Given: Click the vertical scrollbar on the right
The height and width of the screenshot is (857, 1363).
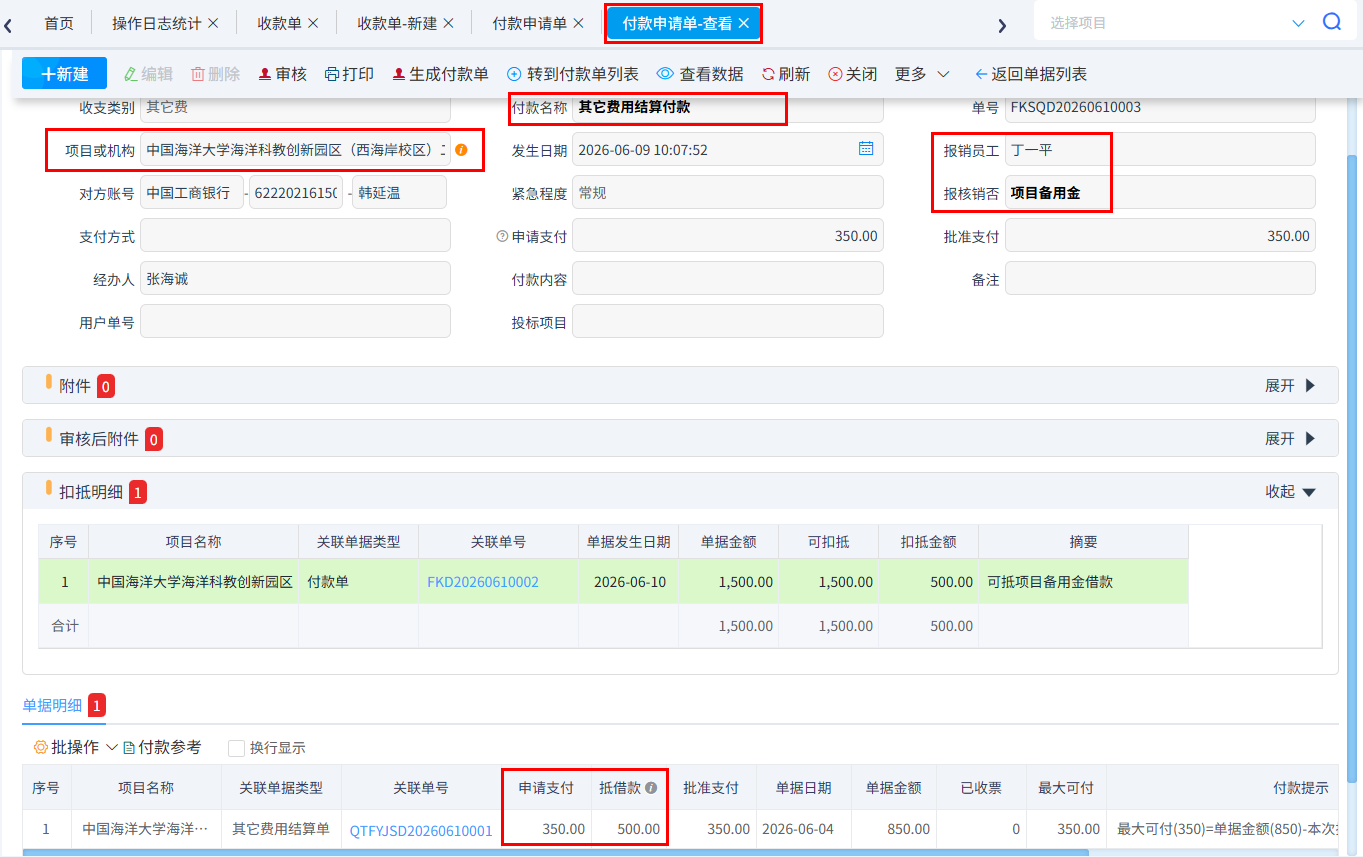Looking at the screenshot, I should pos(1352,470).
